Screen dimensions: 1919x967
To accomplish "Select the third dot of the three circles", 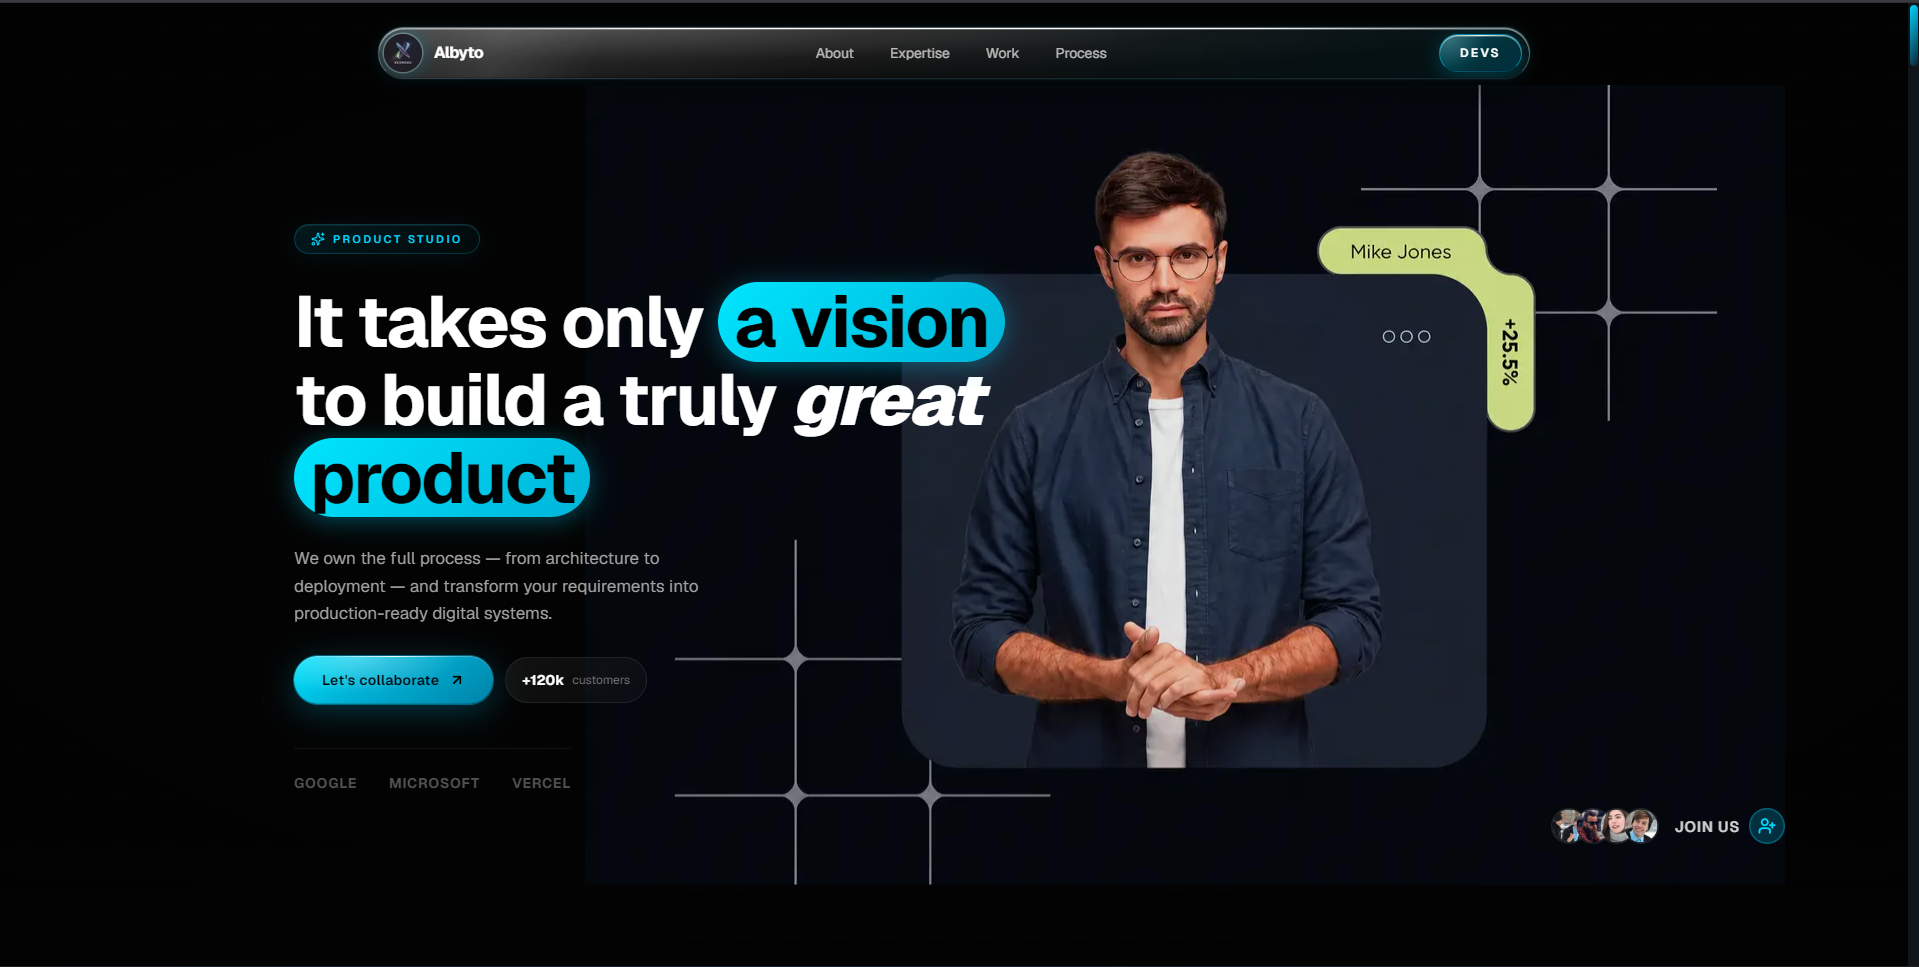I will tap(1424, 337).
